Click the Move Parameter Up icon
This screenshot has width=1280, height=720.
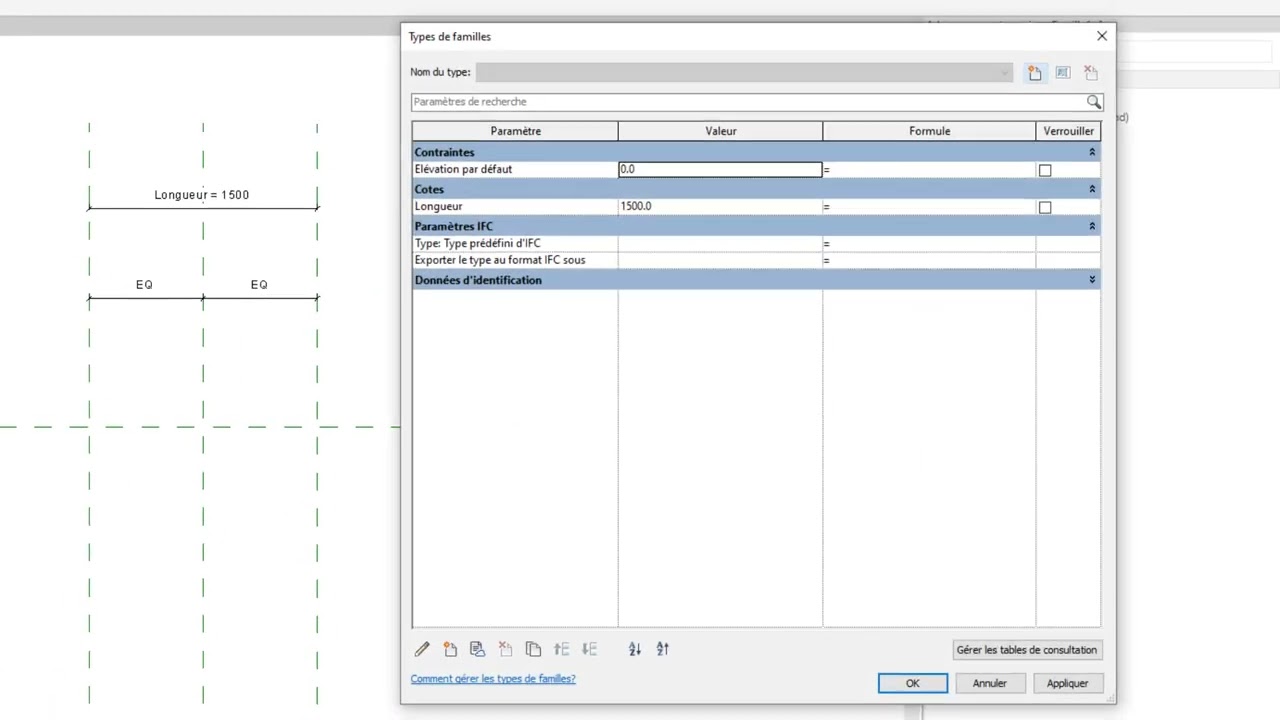click(562, 649)
